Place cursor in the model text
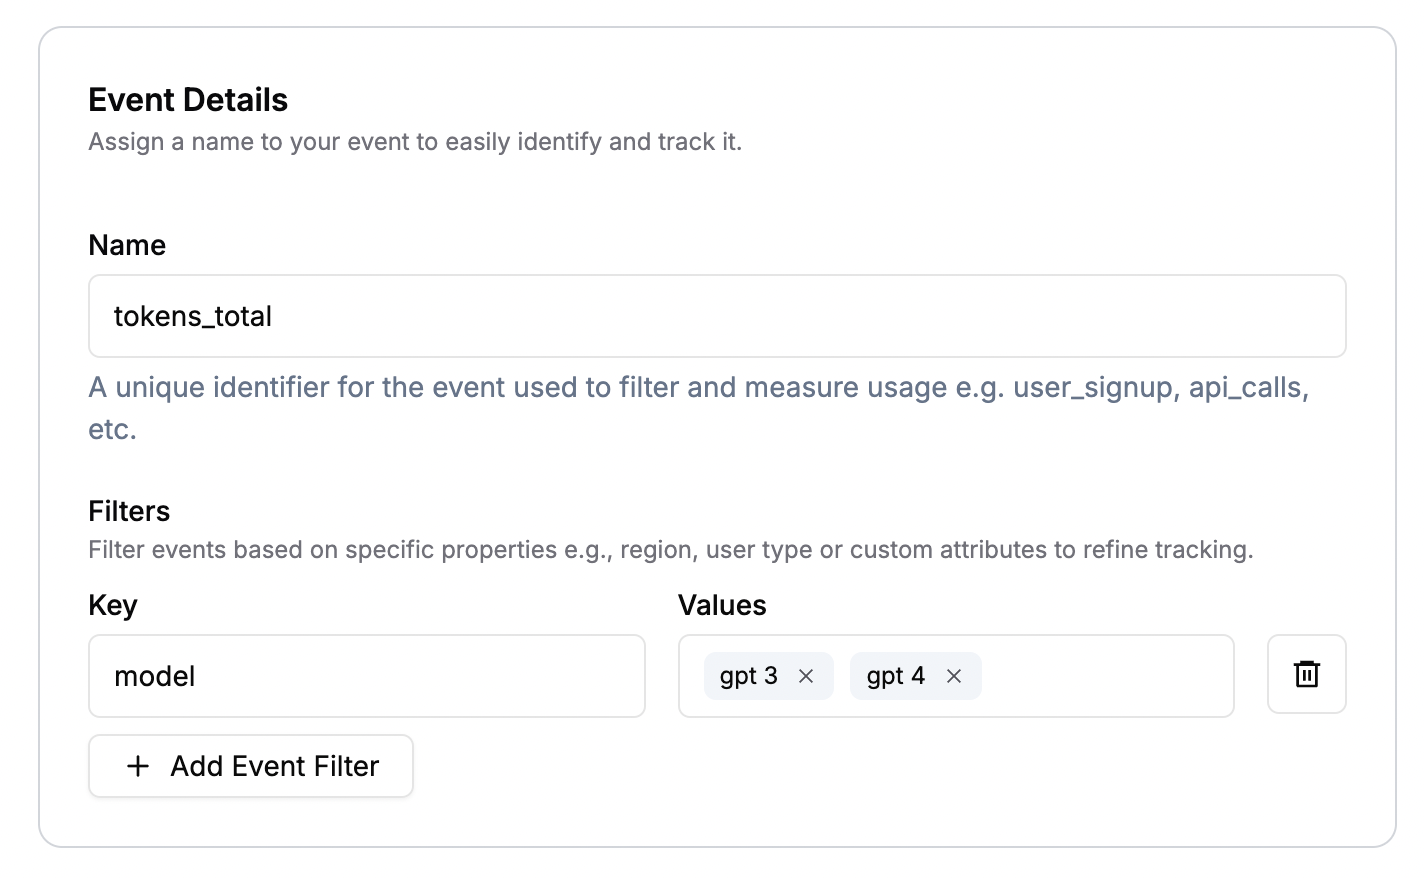This screenshot has height=878, width=1424. pyautogui.click(x=155, y=676)
